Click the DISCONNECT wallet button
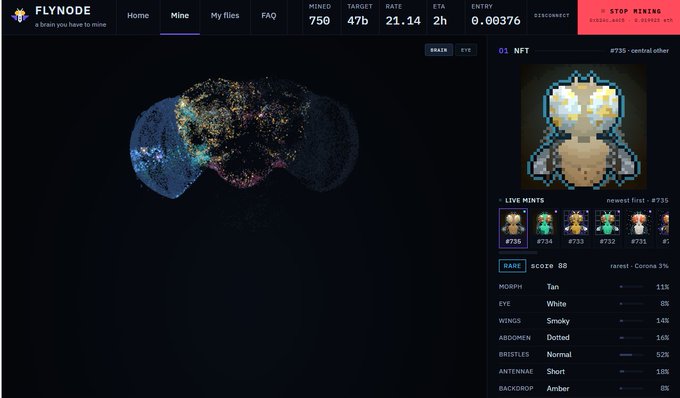The height and width of the screenshot is (398, 680). [552, 16]
